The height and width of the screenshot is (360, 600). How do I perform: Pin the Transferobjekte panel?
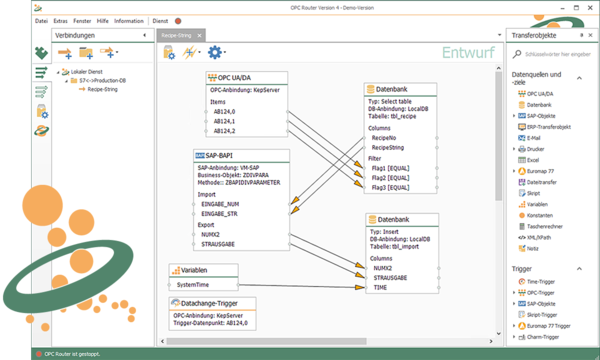(581, 35)
